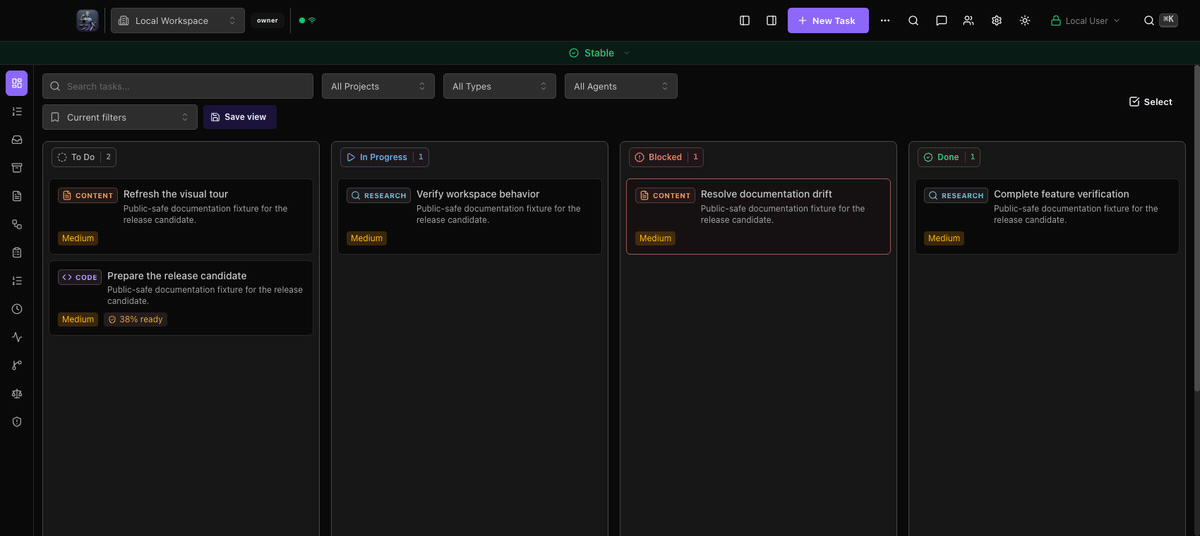The image size is (1200, 536).
Task: Click the vertical scrollbar on right edge
Action: 1196,230
